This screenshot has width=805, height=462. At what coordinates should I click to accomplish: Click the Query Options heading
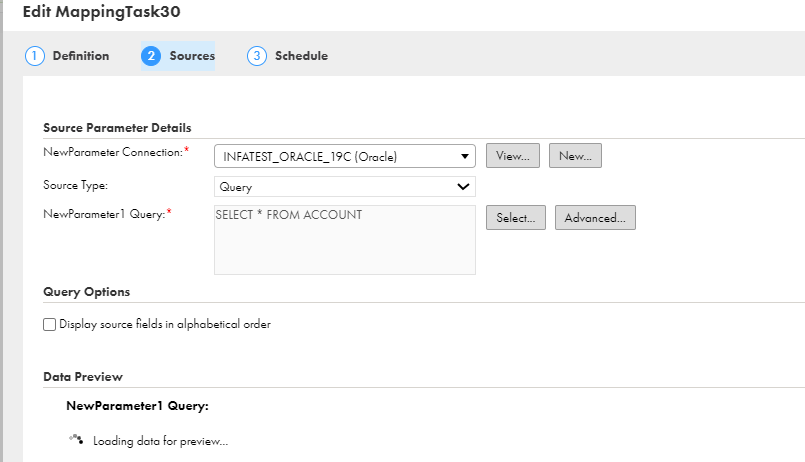click(x=86, y=292)
